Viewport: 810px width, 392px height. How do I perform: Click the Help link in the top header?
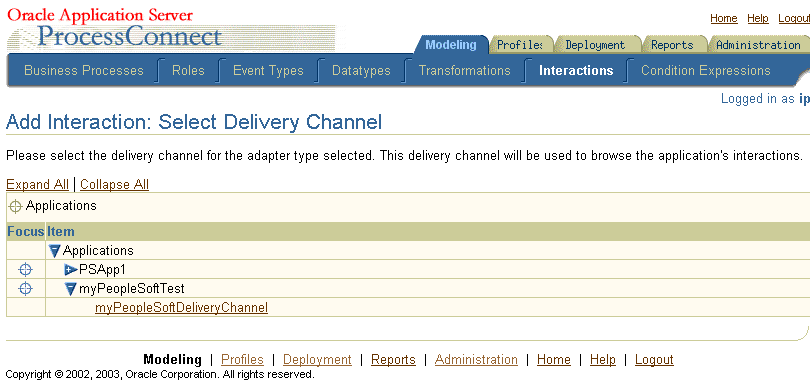(x=758, y=19)
